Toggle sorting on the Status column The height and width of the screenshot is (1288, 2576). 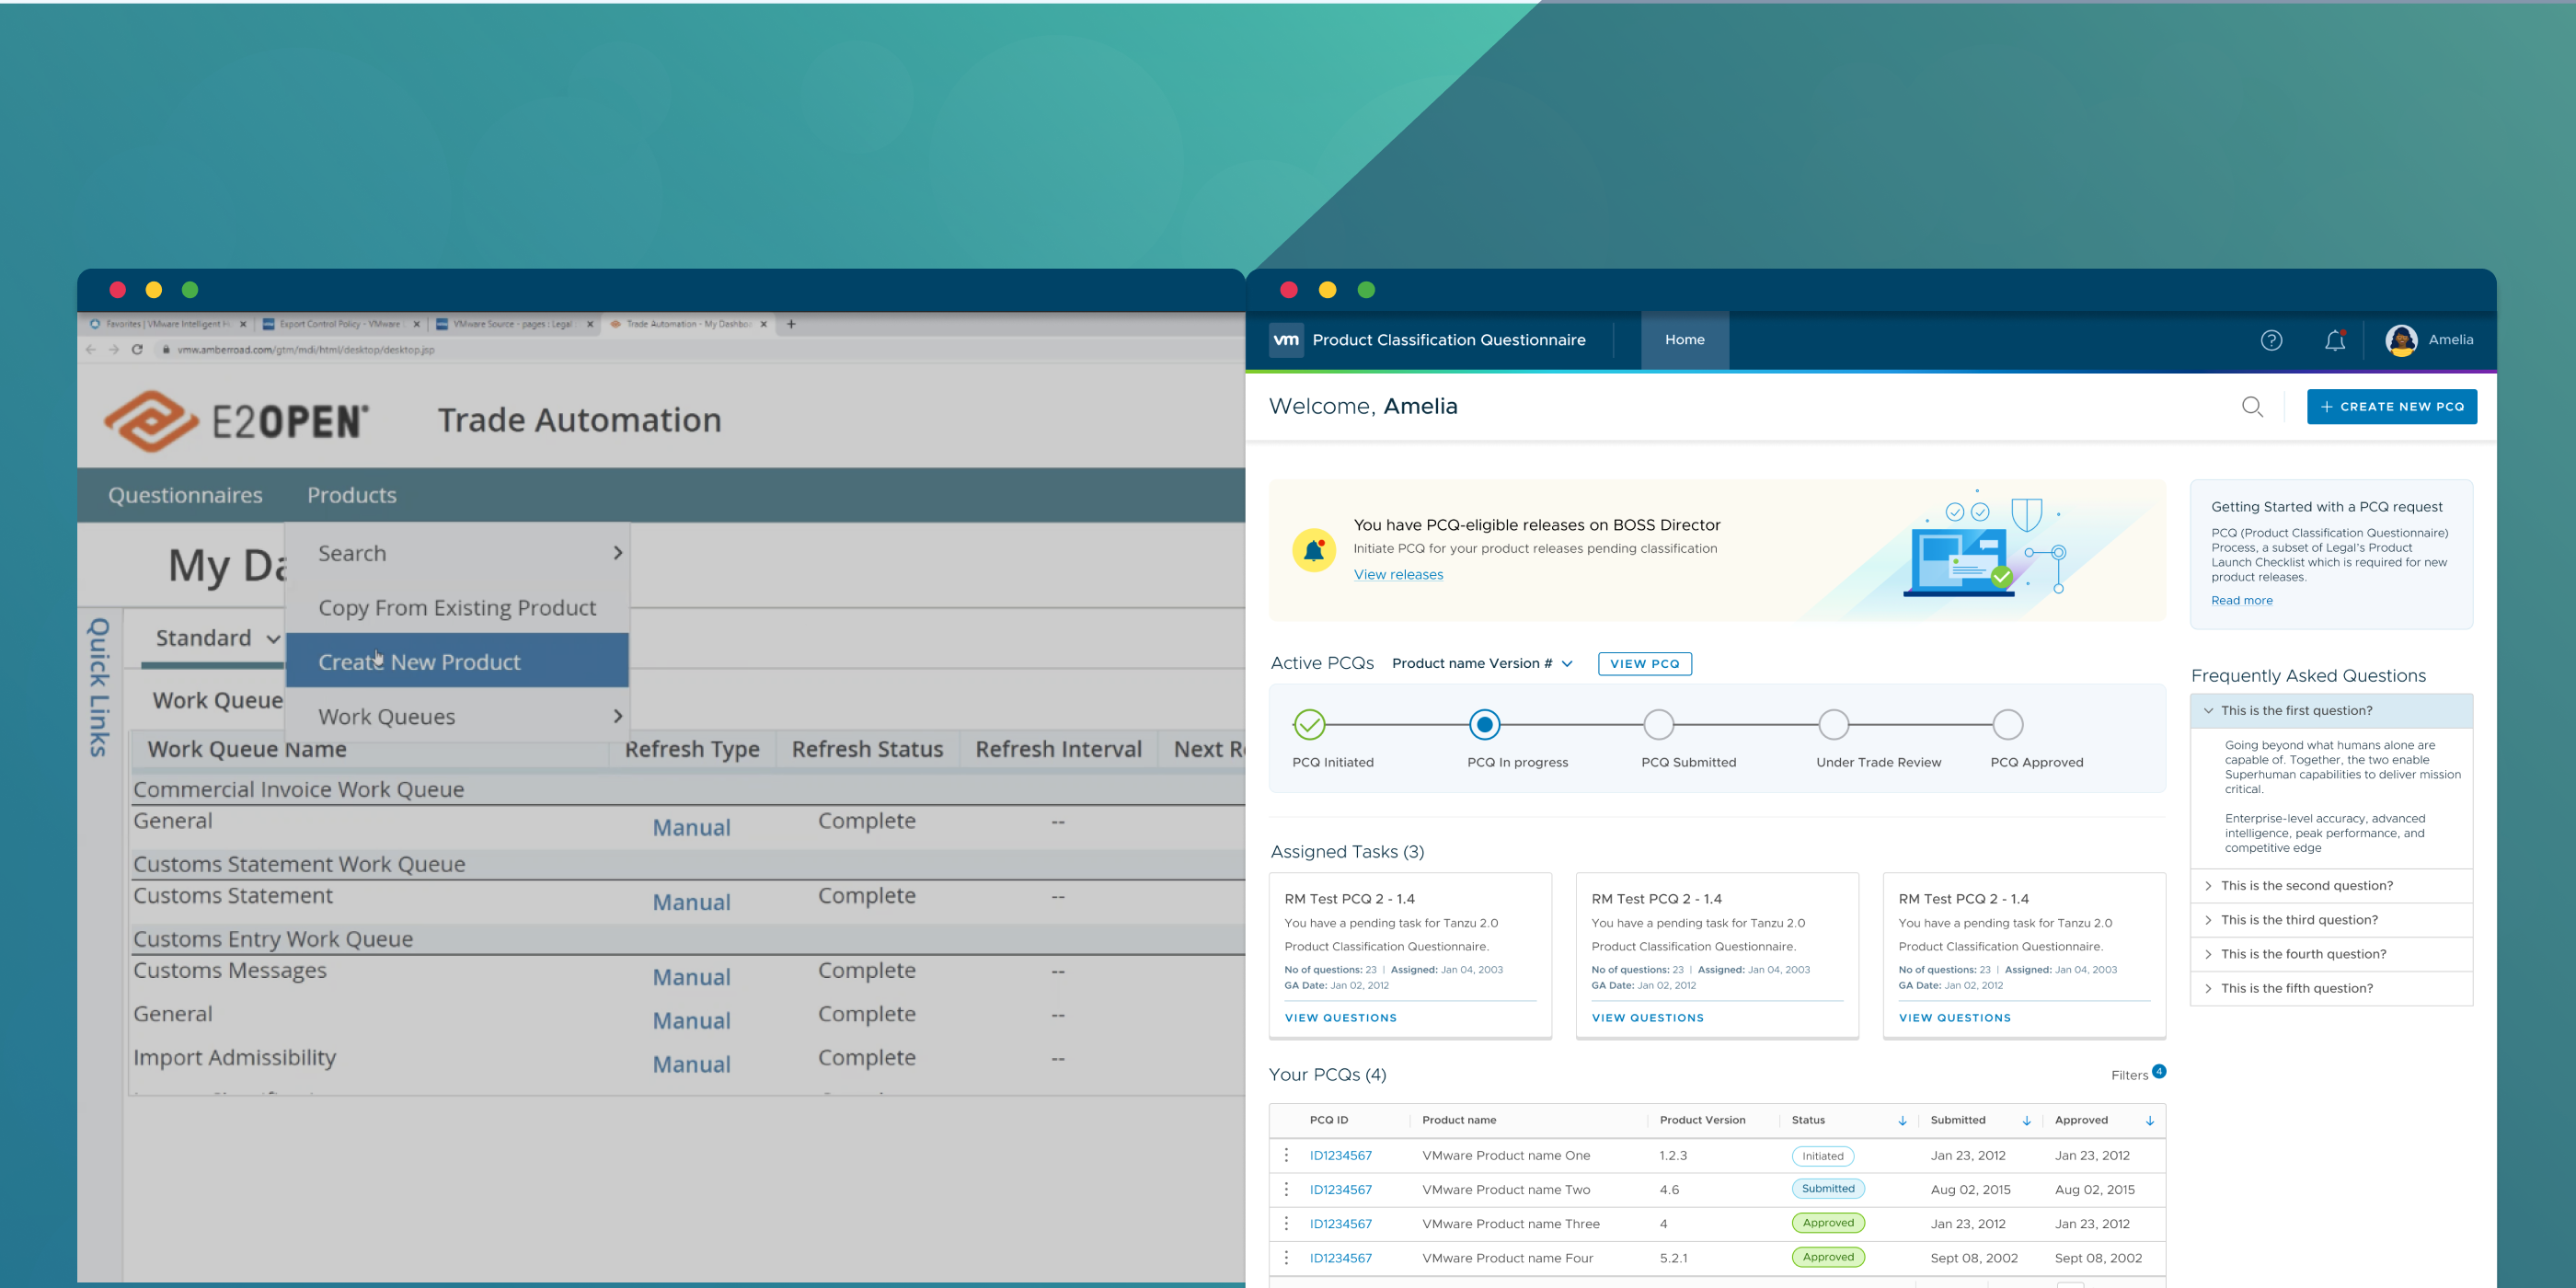(x=1901, y=1120)
